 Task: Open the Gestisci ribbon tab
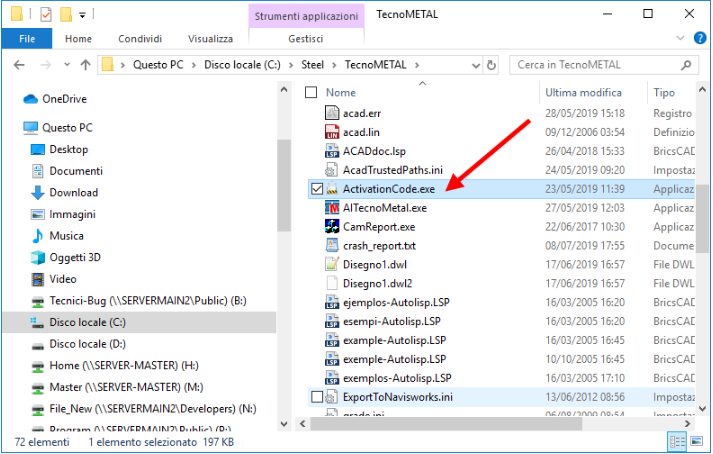(x=306, y=39)
